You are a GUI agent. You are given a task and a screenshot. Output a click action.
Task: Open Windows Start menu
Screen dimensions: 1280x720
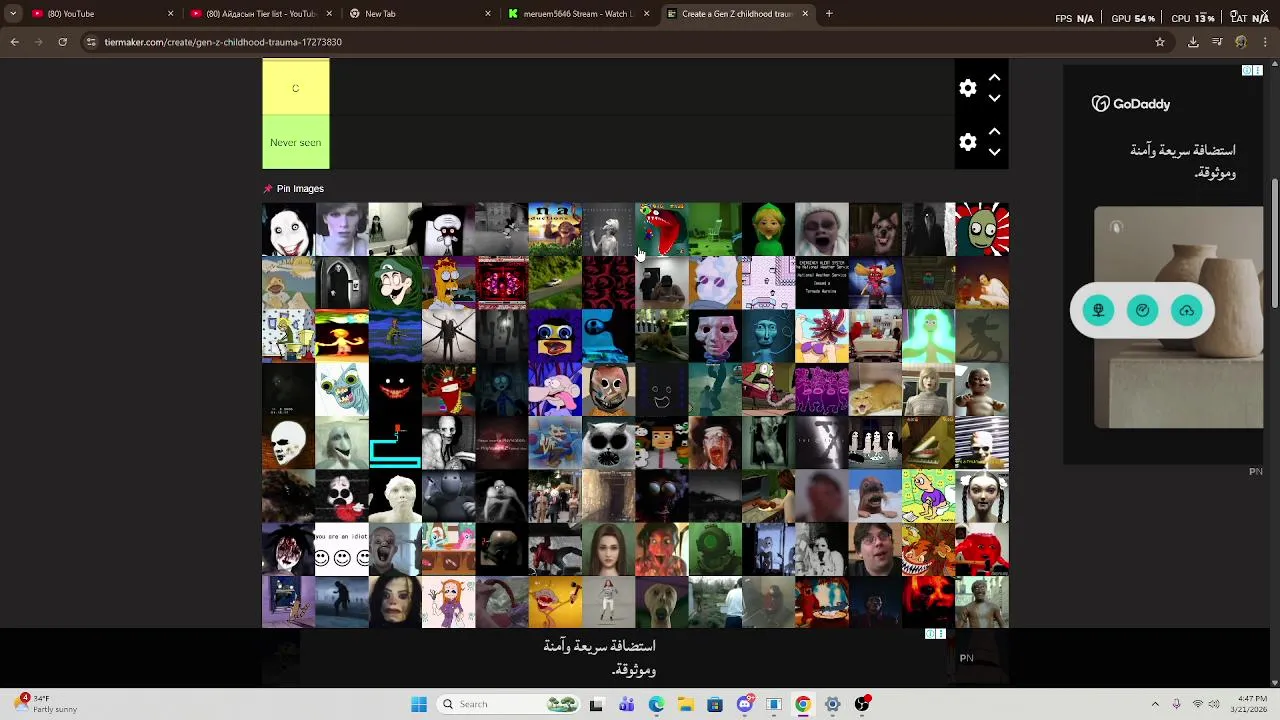[x=419, y=704]
